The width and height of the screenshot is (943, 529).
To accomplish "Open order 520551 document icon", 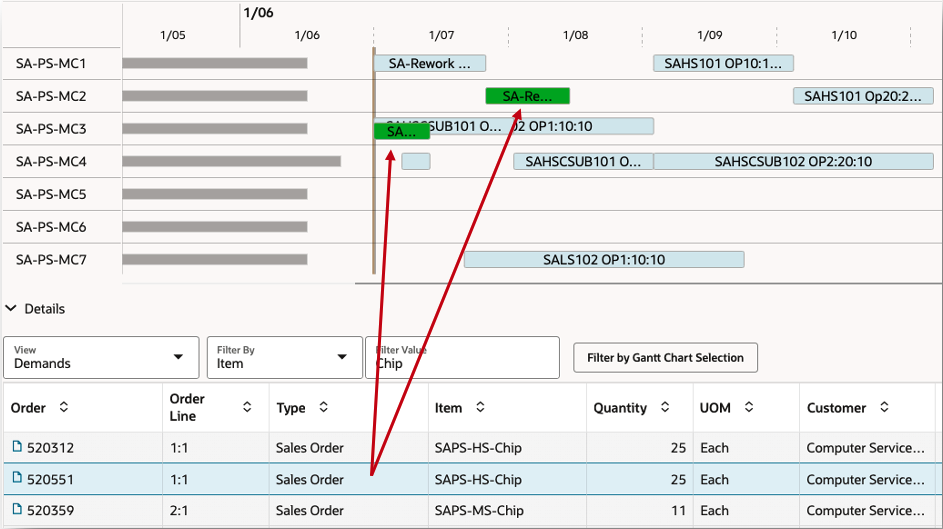I will click(17, 478).
